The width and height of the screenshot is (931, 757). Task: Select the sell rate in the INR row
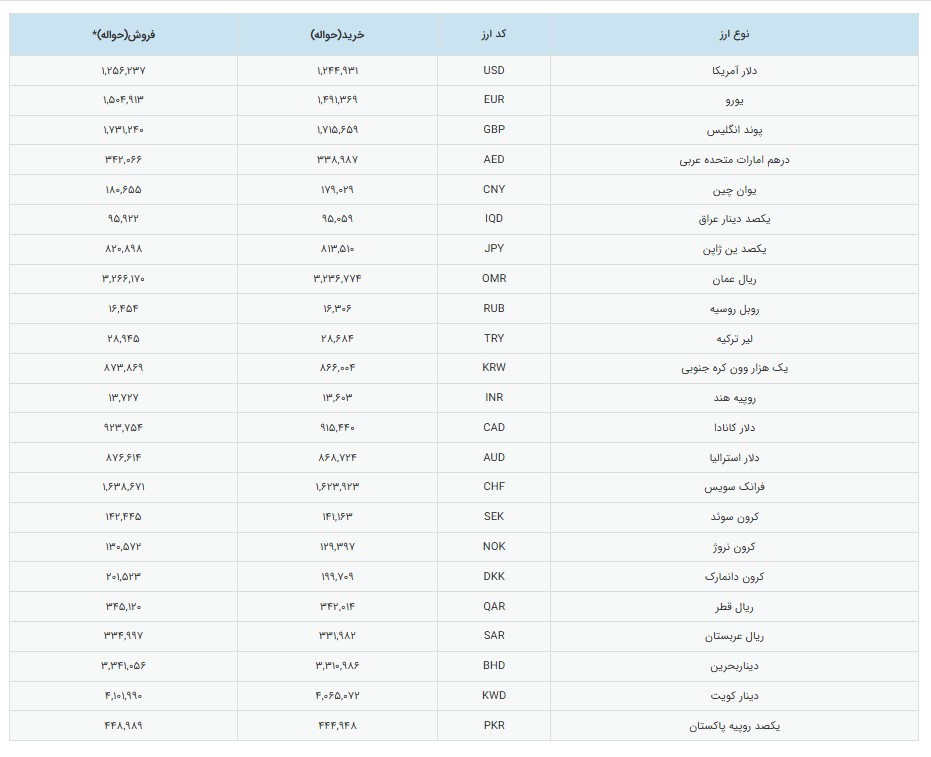[x=123, y=398]
